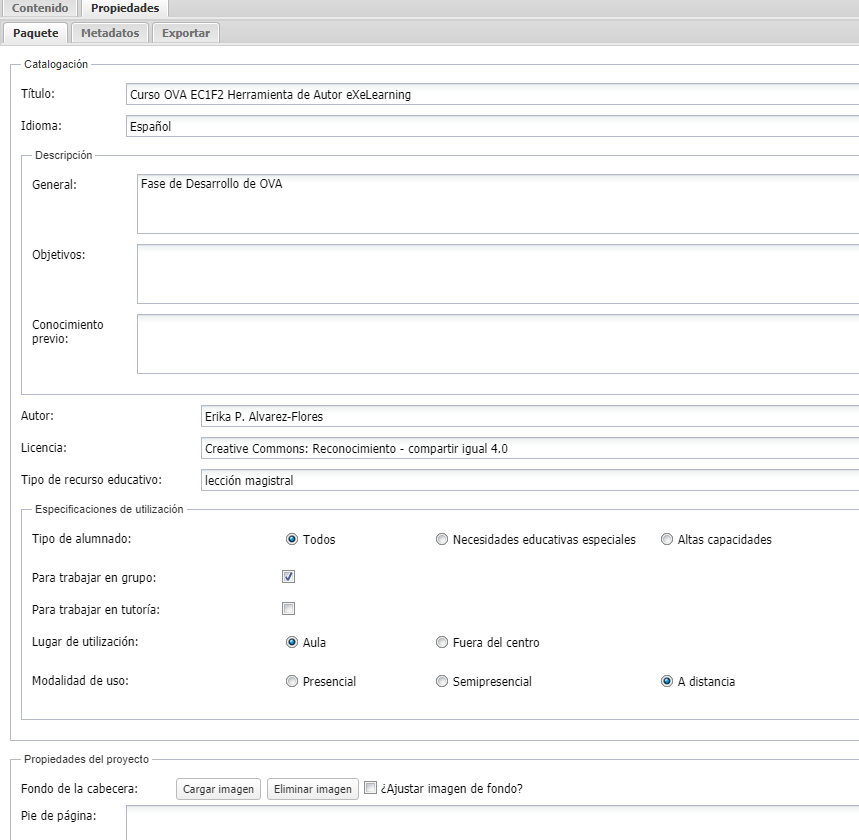
Task: Select Presencial modality radio button
Action: tap(292, 682)
